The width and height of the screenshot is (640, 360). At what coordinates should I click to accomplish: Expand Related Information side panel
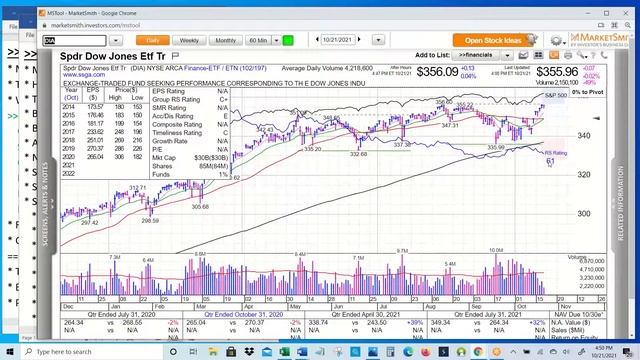tap(619, 203)
